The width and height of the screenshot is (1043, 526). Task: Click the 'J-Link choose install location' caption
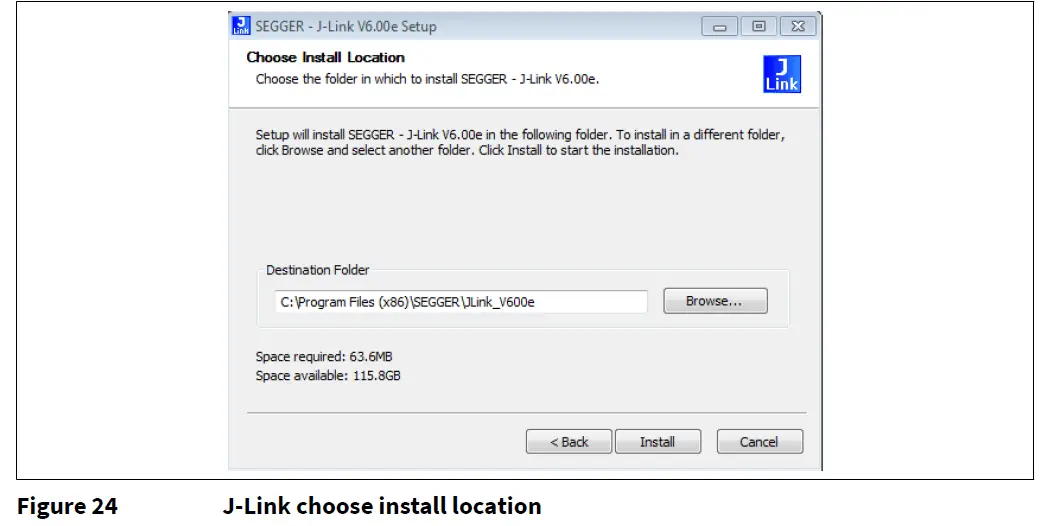[382, 506]
